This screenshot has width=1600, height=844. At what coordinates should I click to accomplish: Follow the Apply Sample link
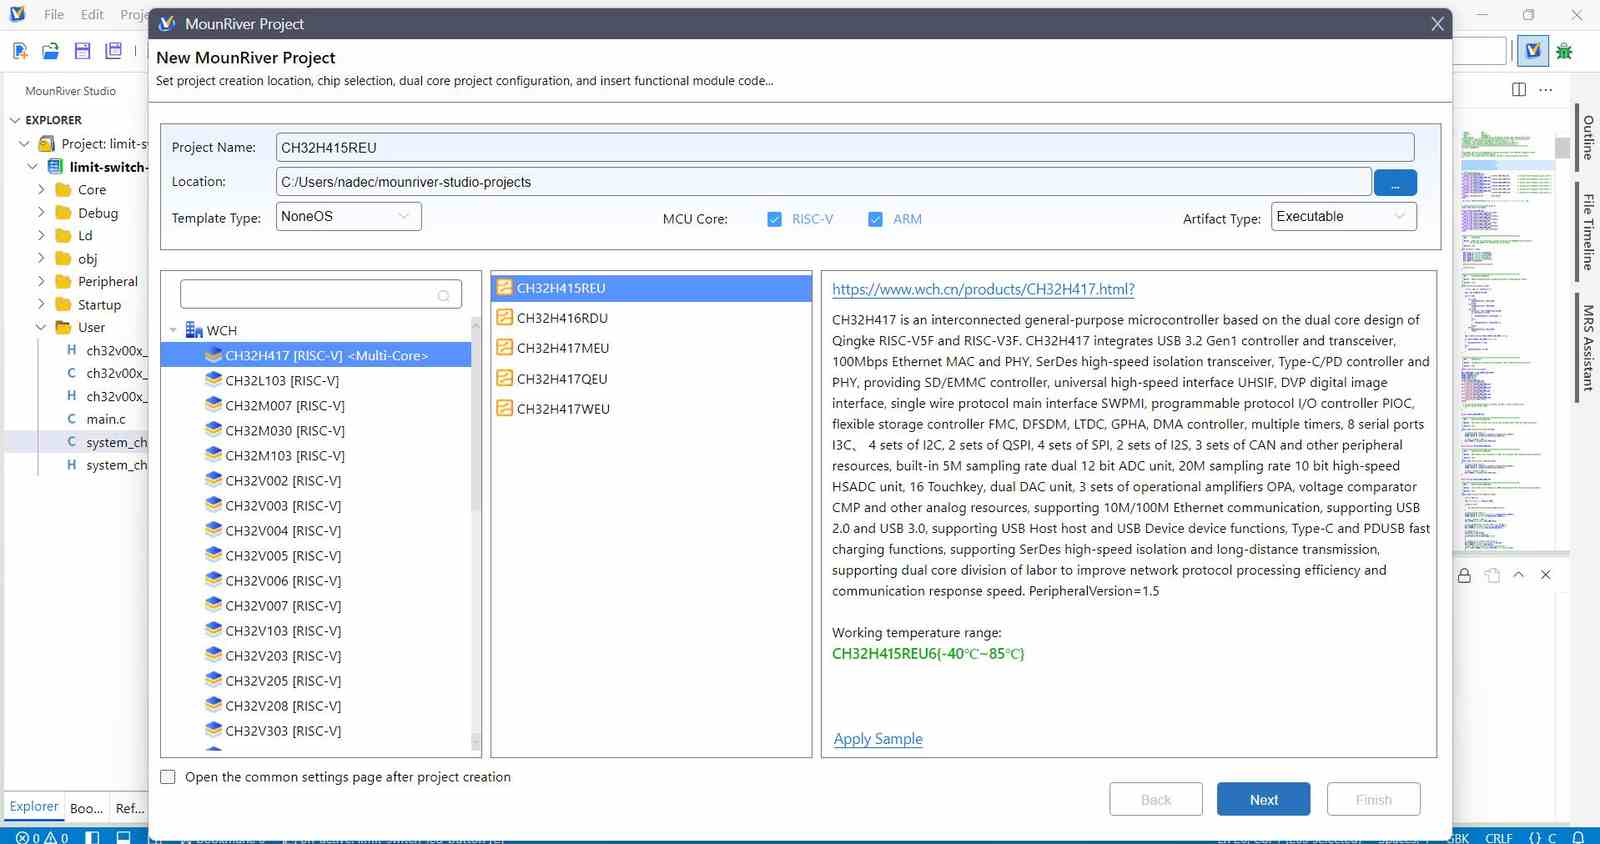click(878, 738)
